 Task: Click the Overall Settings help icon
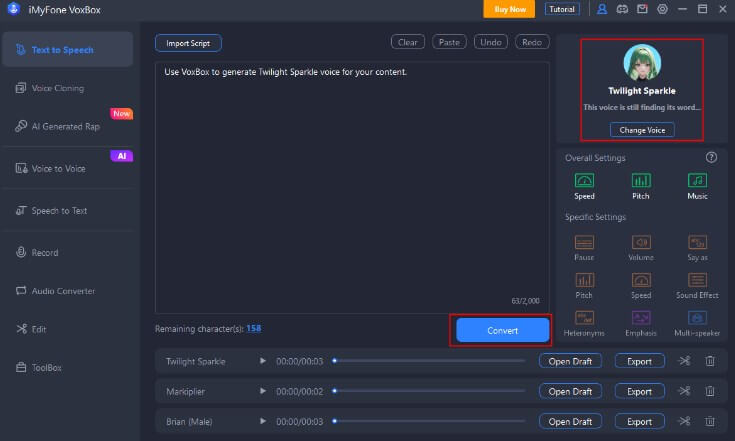(711, 157)
